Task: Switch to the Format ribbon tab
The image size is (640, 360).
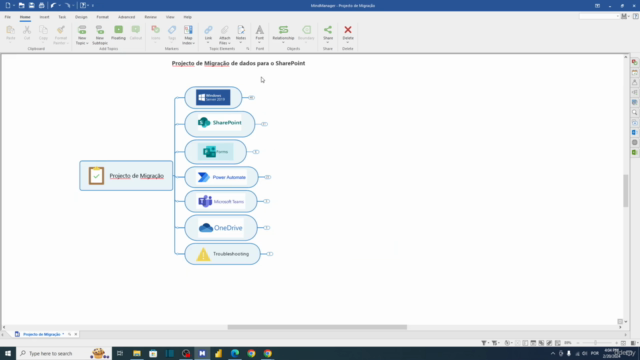Action: coord(102,17)
